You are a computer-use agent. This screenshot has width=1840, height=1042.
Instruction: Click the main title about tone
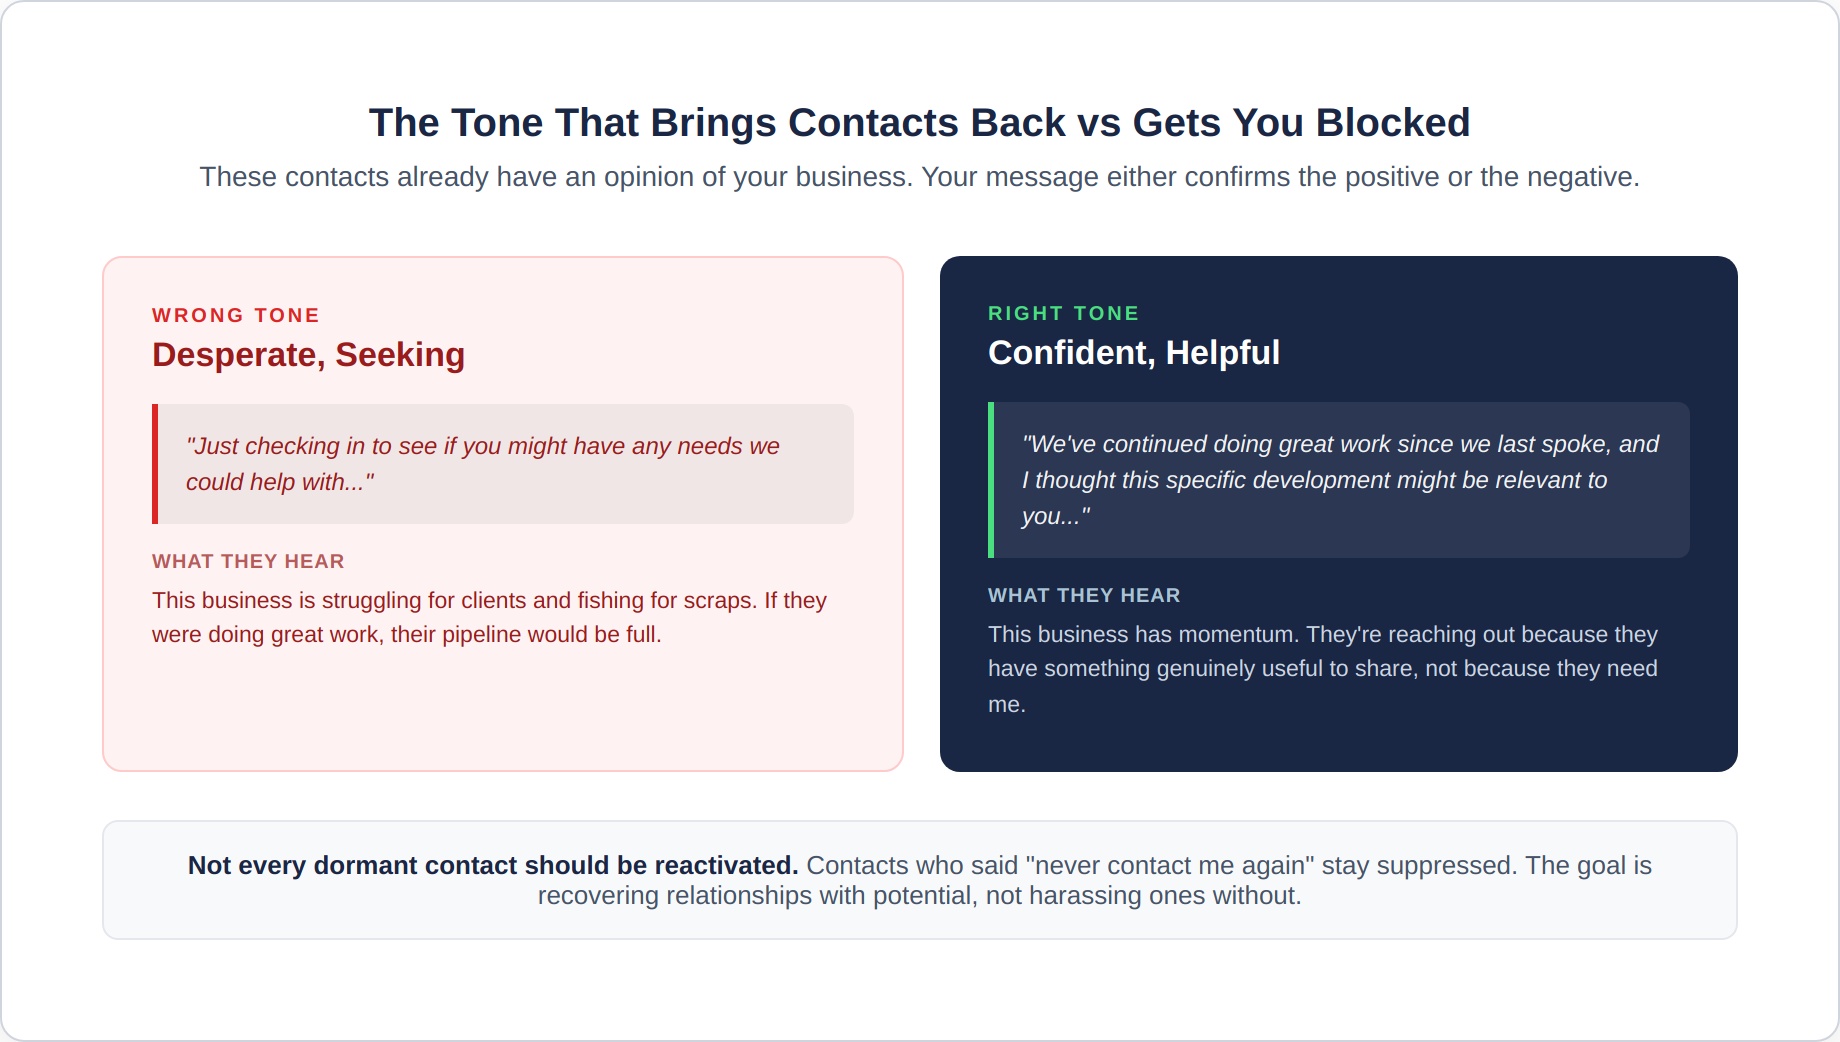pyautogui.click(x=919, y=123)
